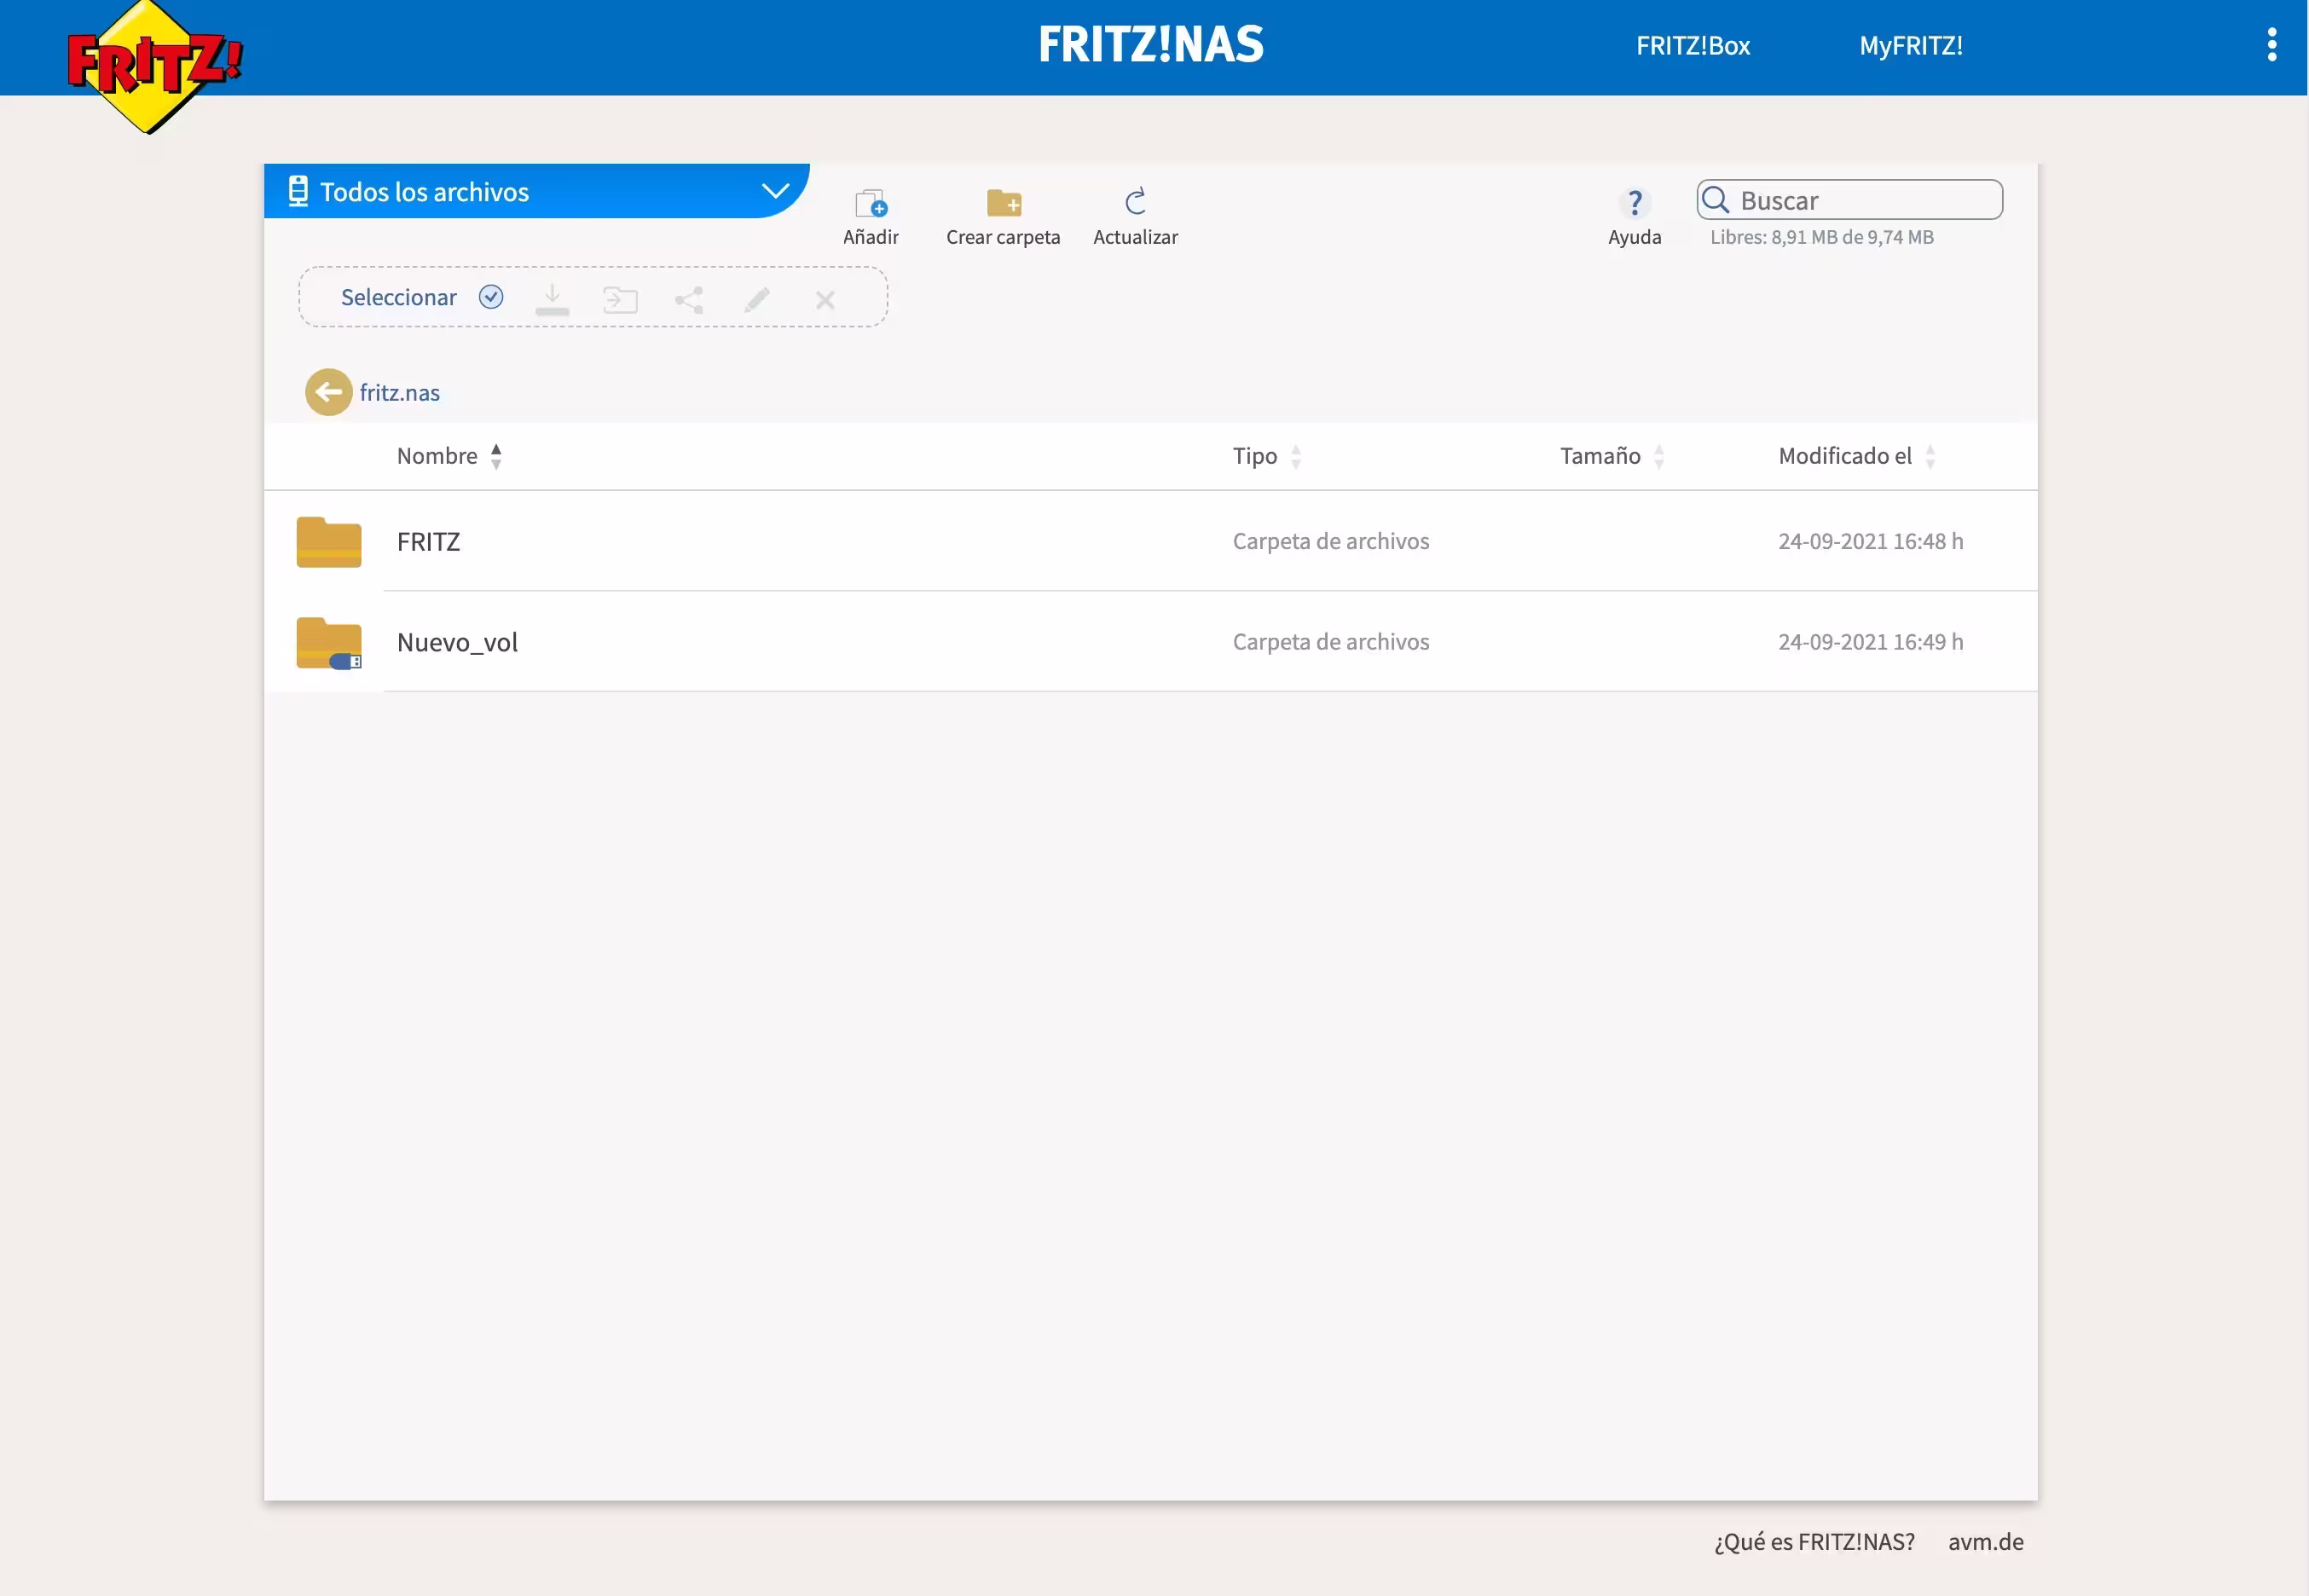Click the pencil rename icon
This screenshot has width=2309, height=1596.
(757, 299)
